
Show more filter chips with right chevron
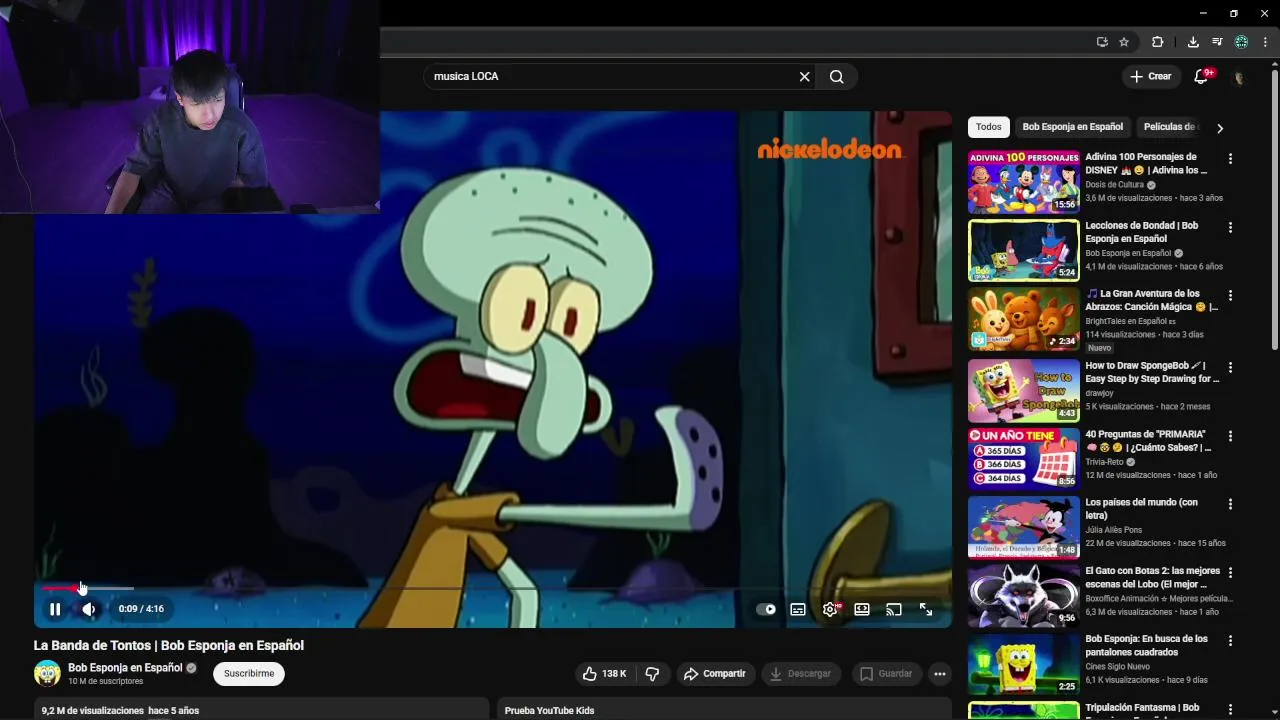coord(1220,128)
